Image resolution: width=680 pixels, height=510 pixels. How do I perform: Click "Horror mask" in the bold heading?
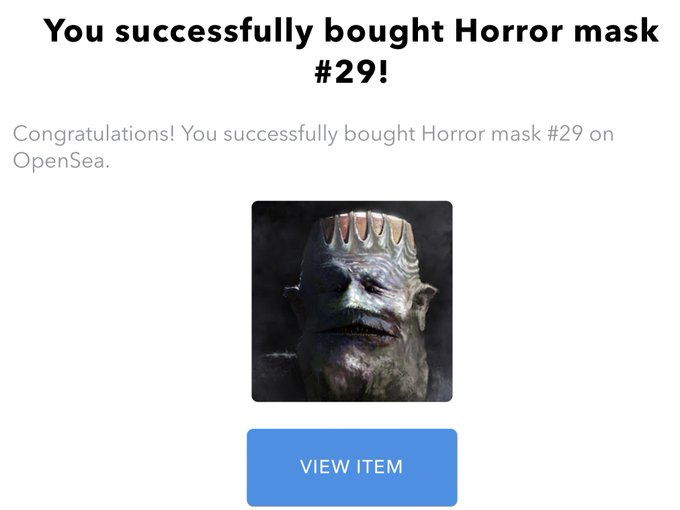[x=556, y=31]
